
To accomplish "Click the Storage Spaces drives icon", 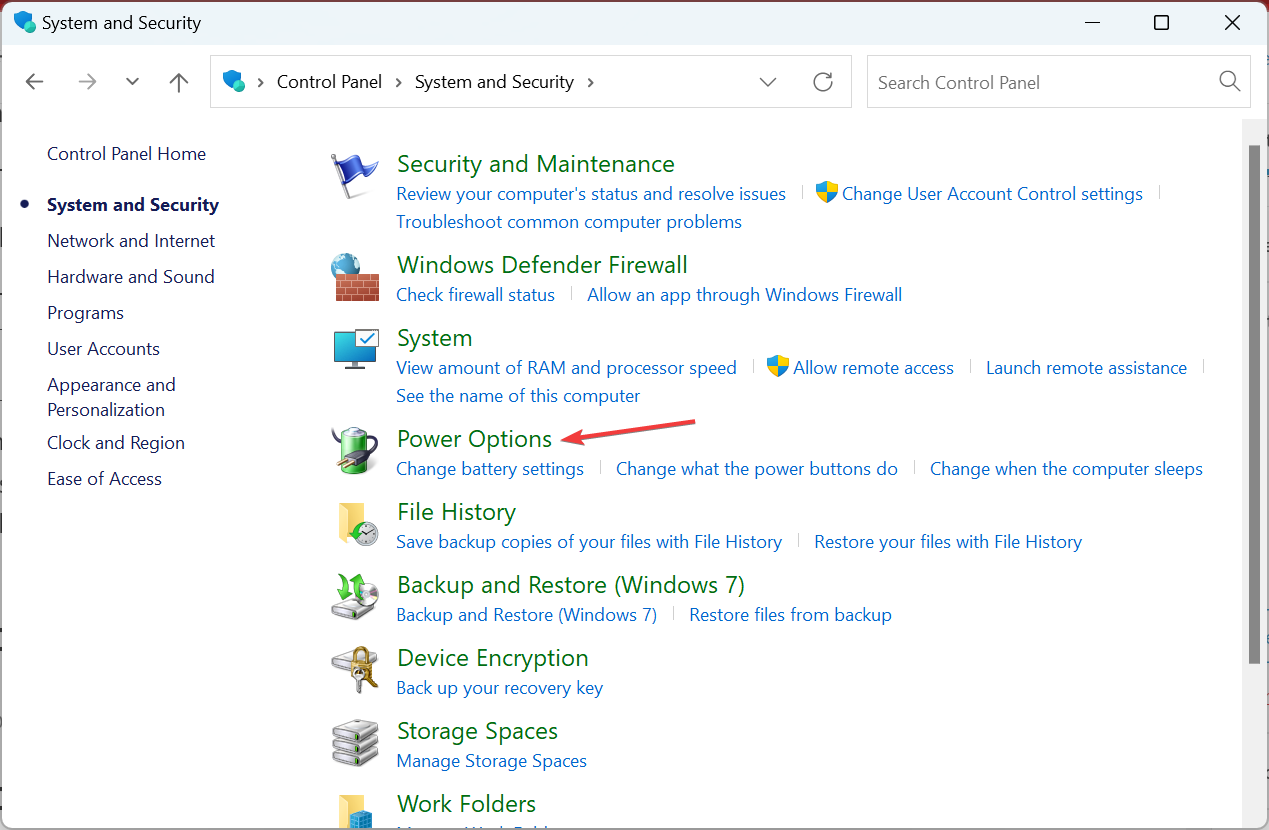I will 355,743.
